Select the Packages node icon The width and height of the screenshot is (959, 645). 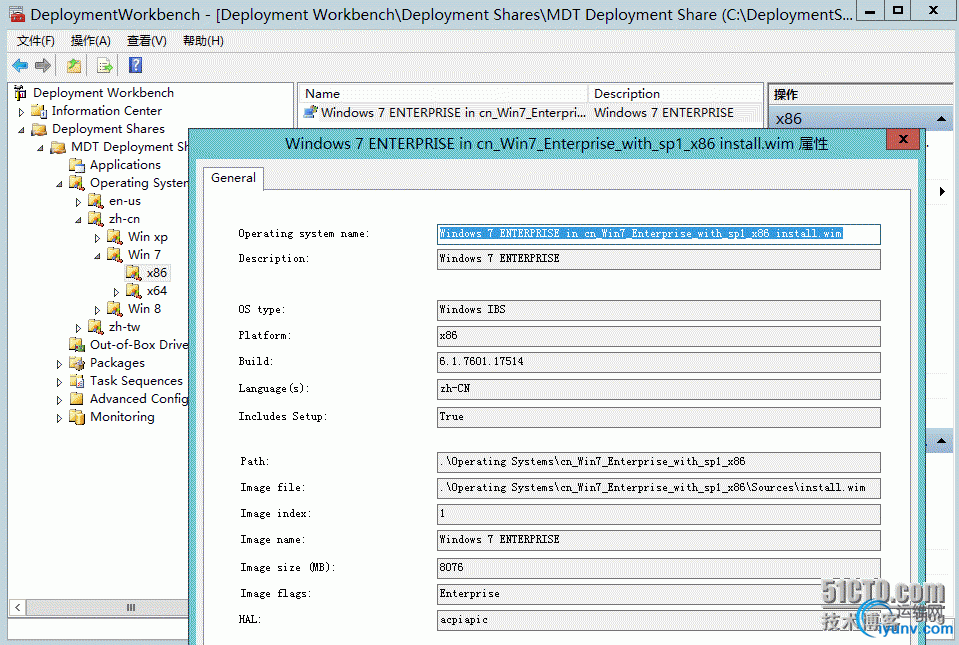77,363
